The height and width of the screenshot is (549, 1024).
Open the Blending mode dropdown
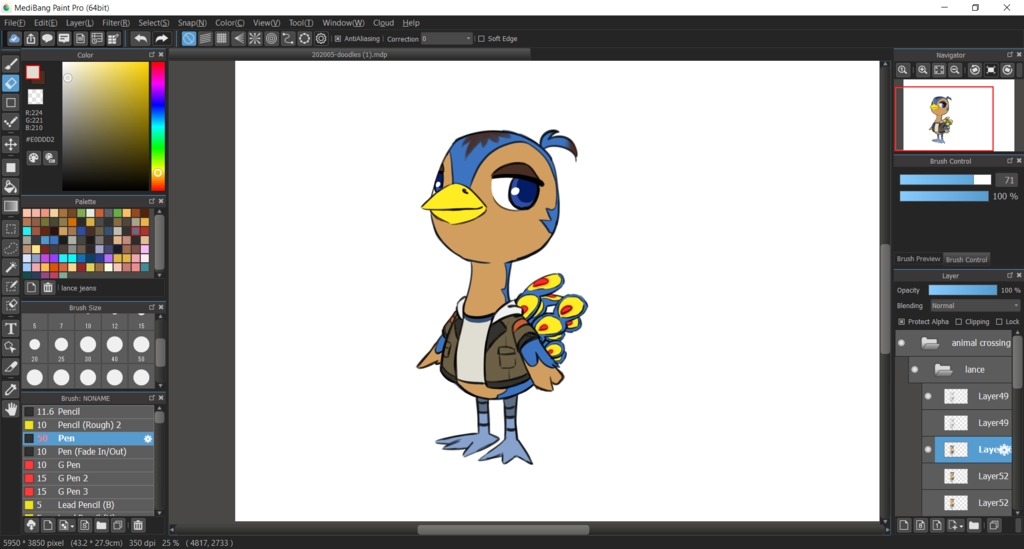point(974,306)
